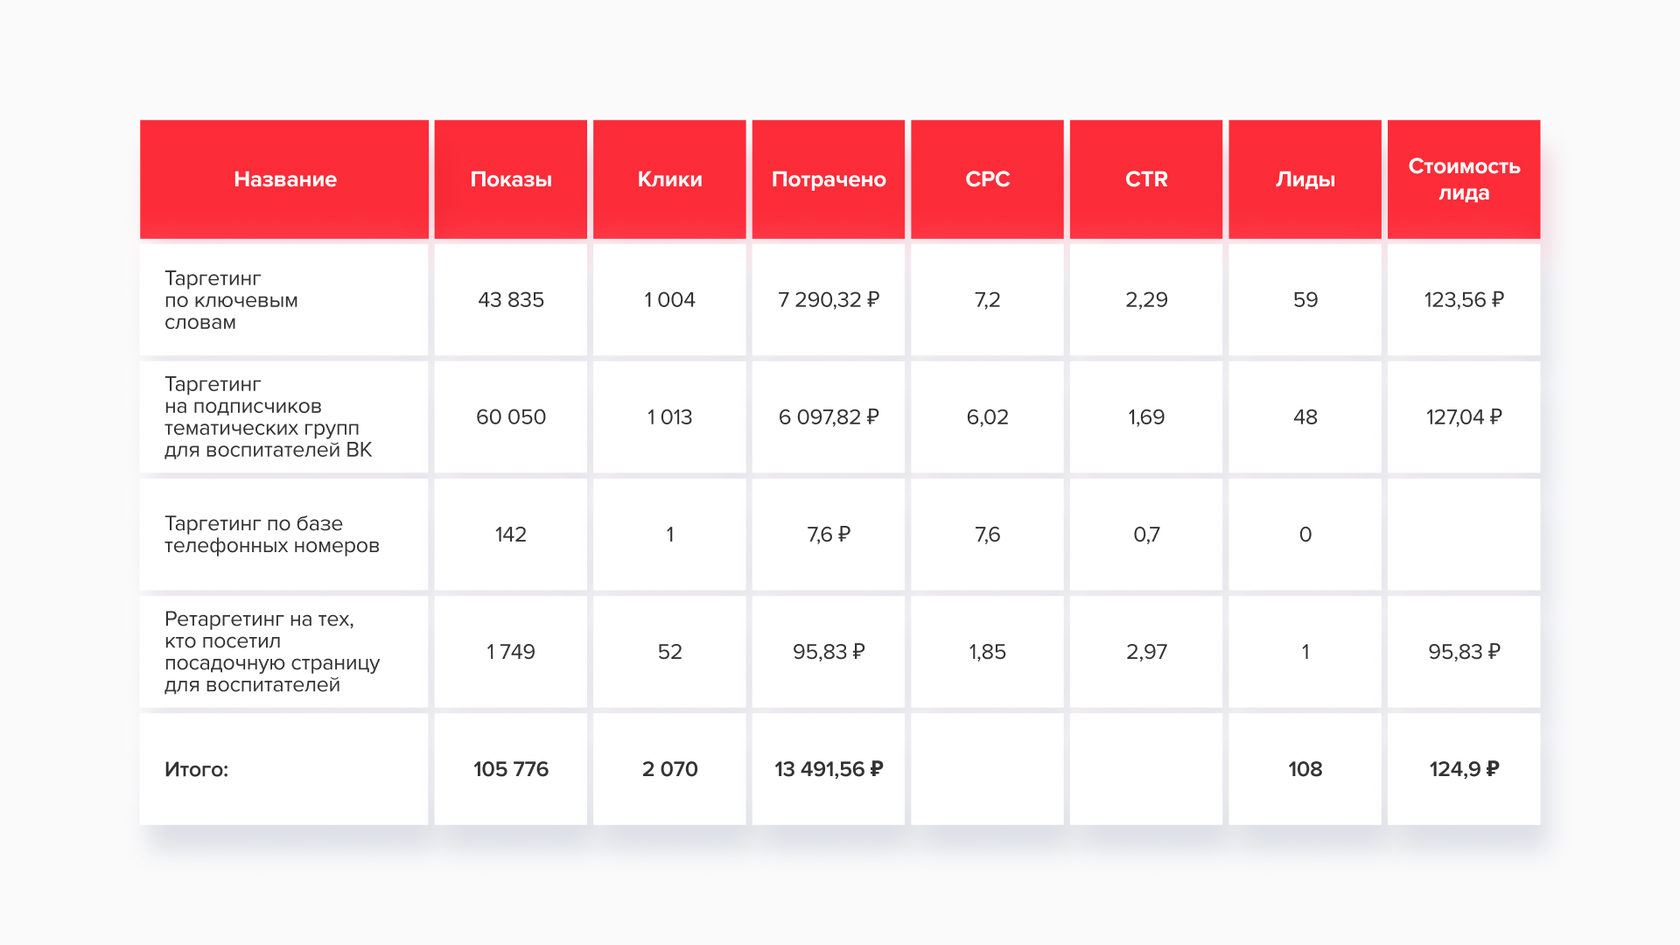Select the 'Ретаргетинг на тех, кто посетил' row name
The height and width of the screenshot is (945, 1680).
(x=272, y=652)
